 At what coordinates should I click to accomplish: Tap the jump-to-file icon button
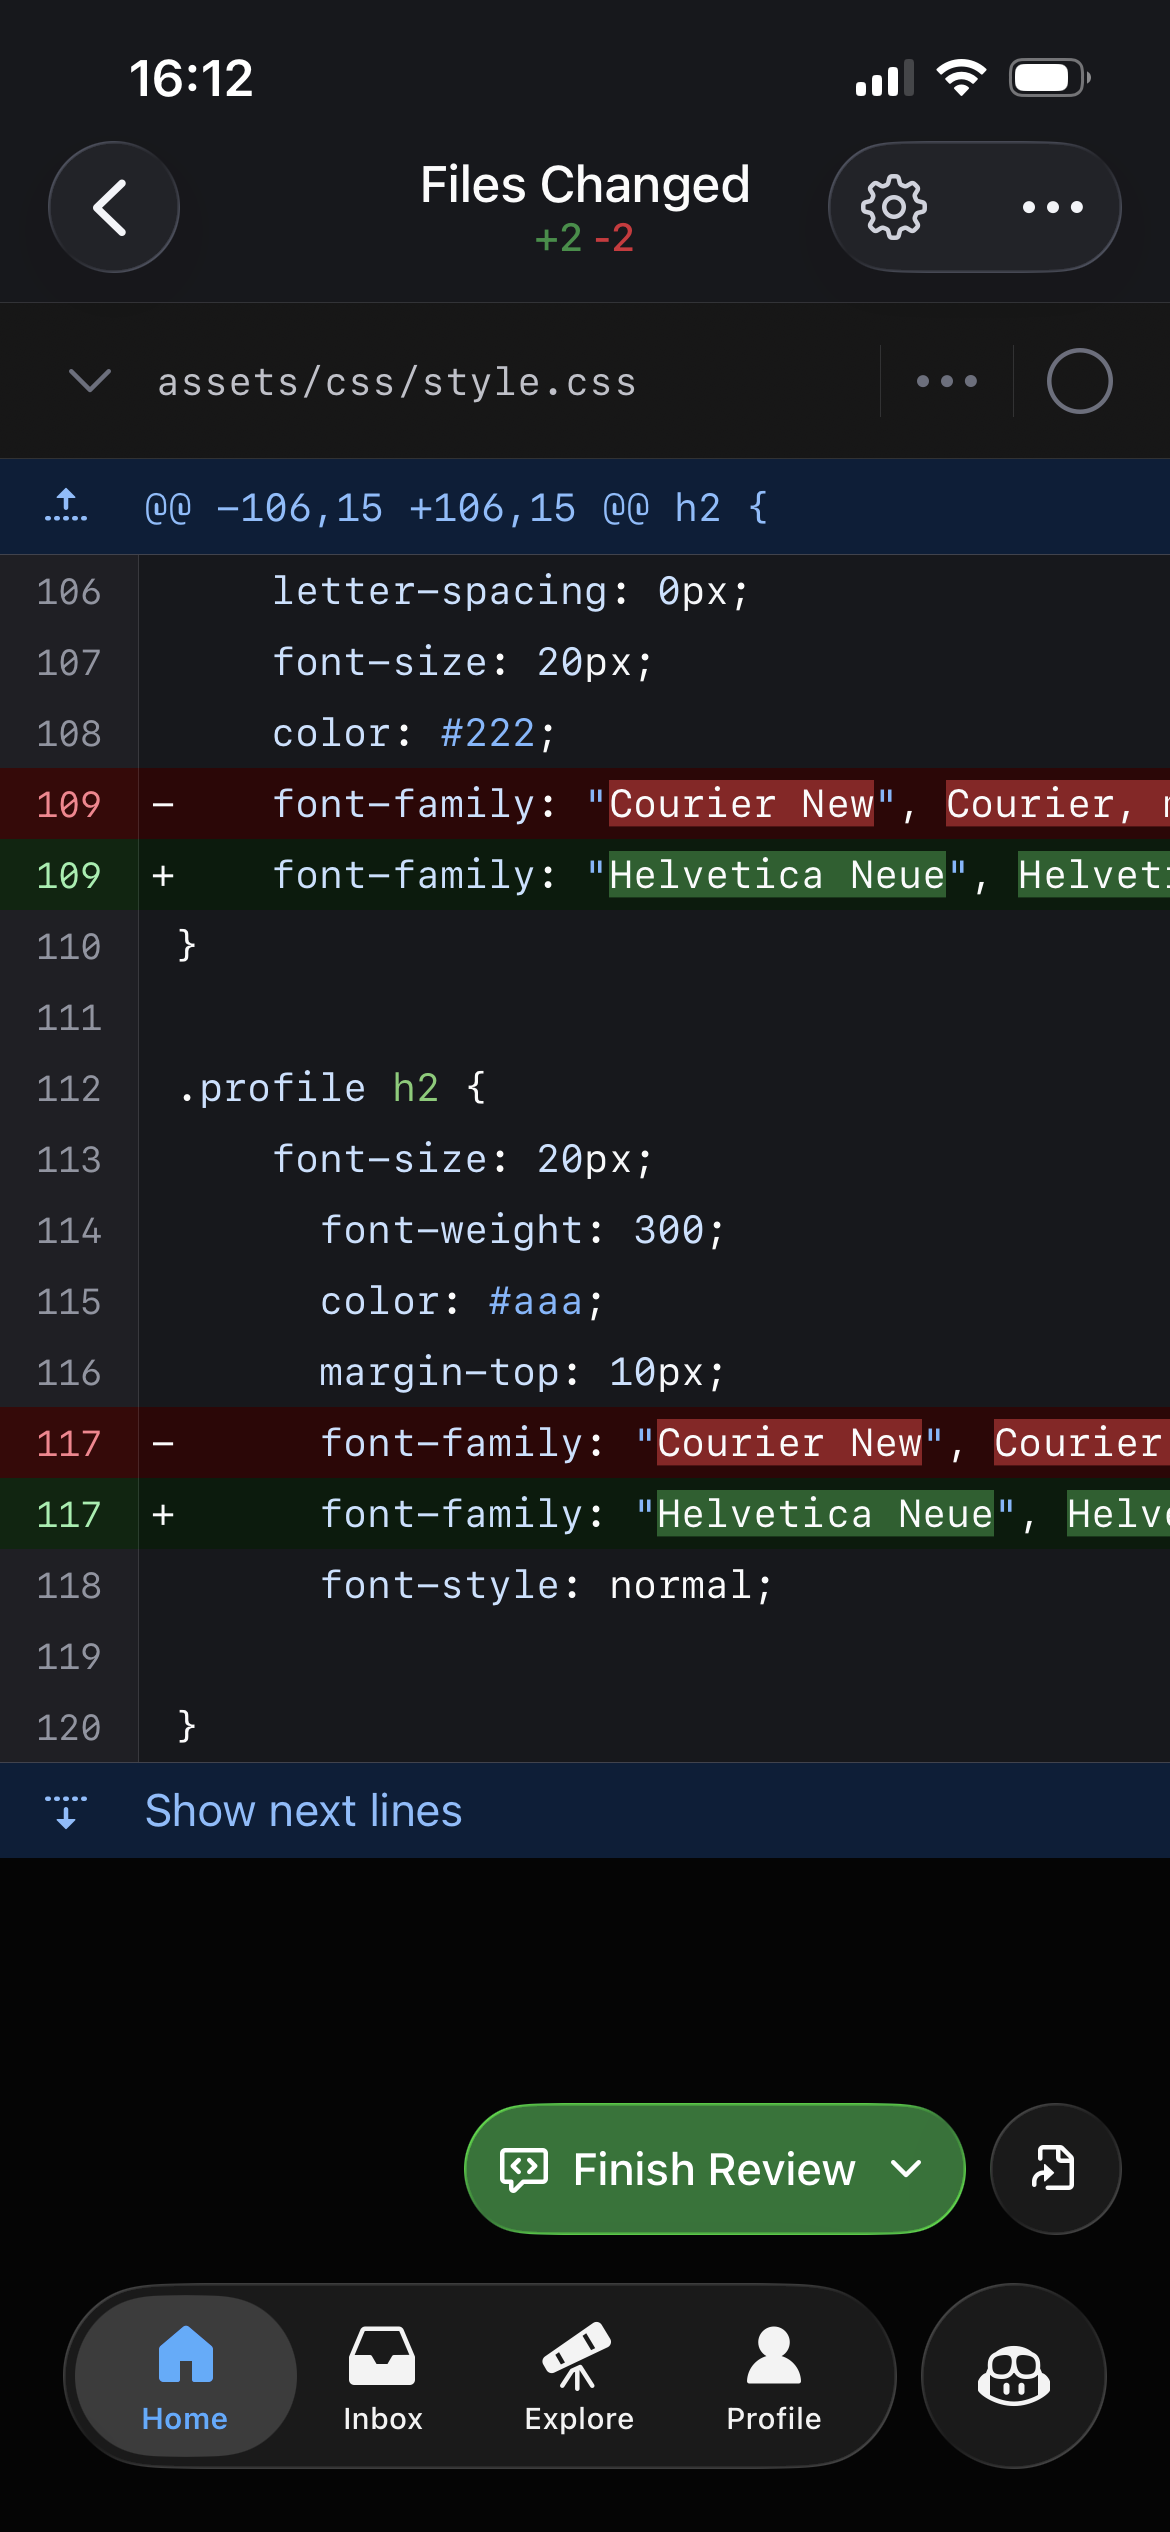click(1054, 2168)
